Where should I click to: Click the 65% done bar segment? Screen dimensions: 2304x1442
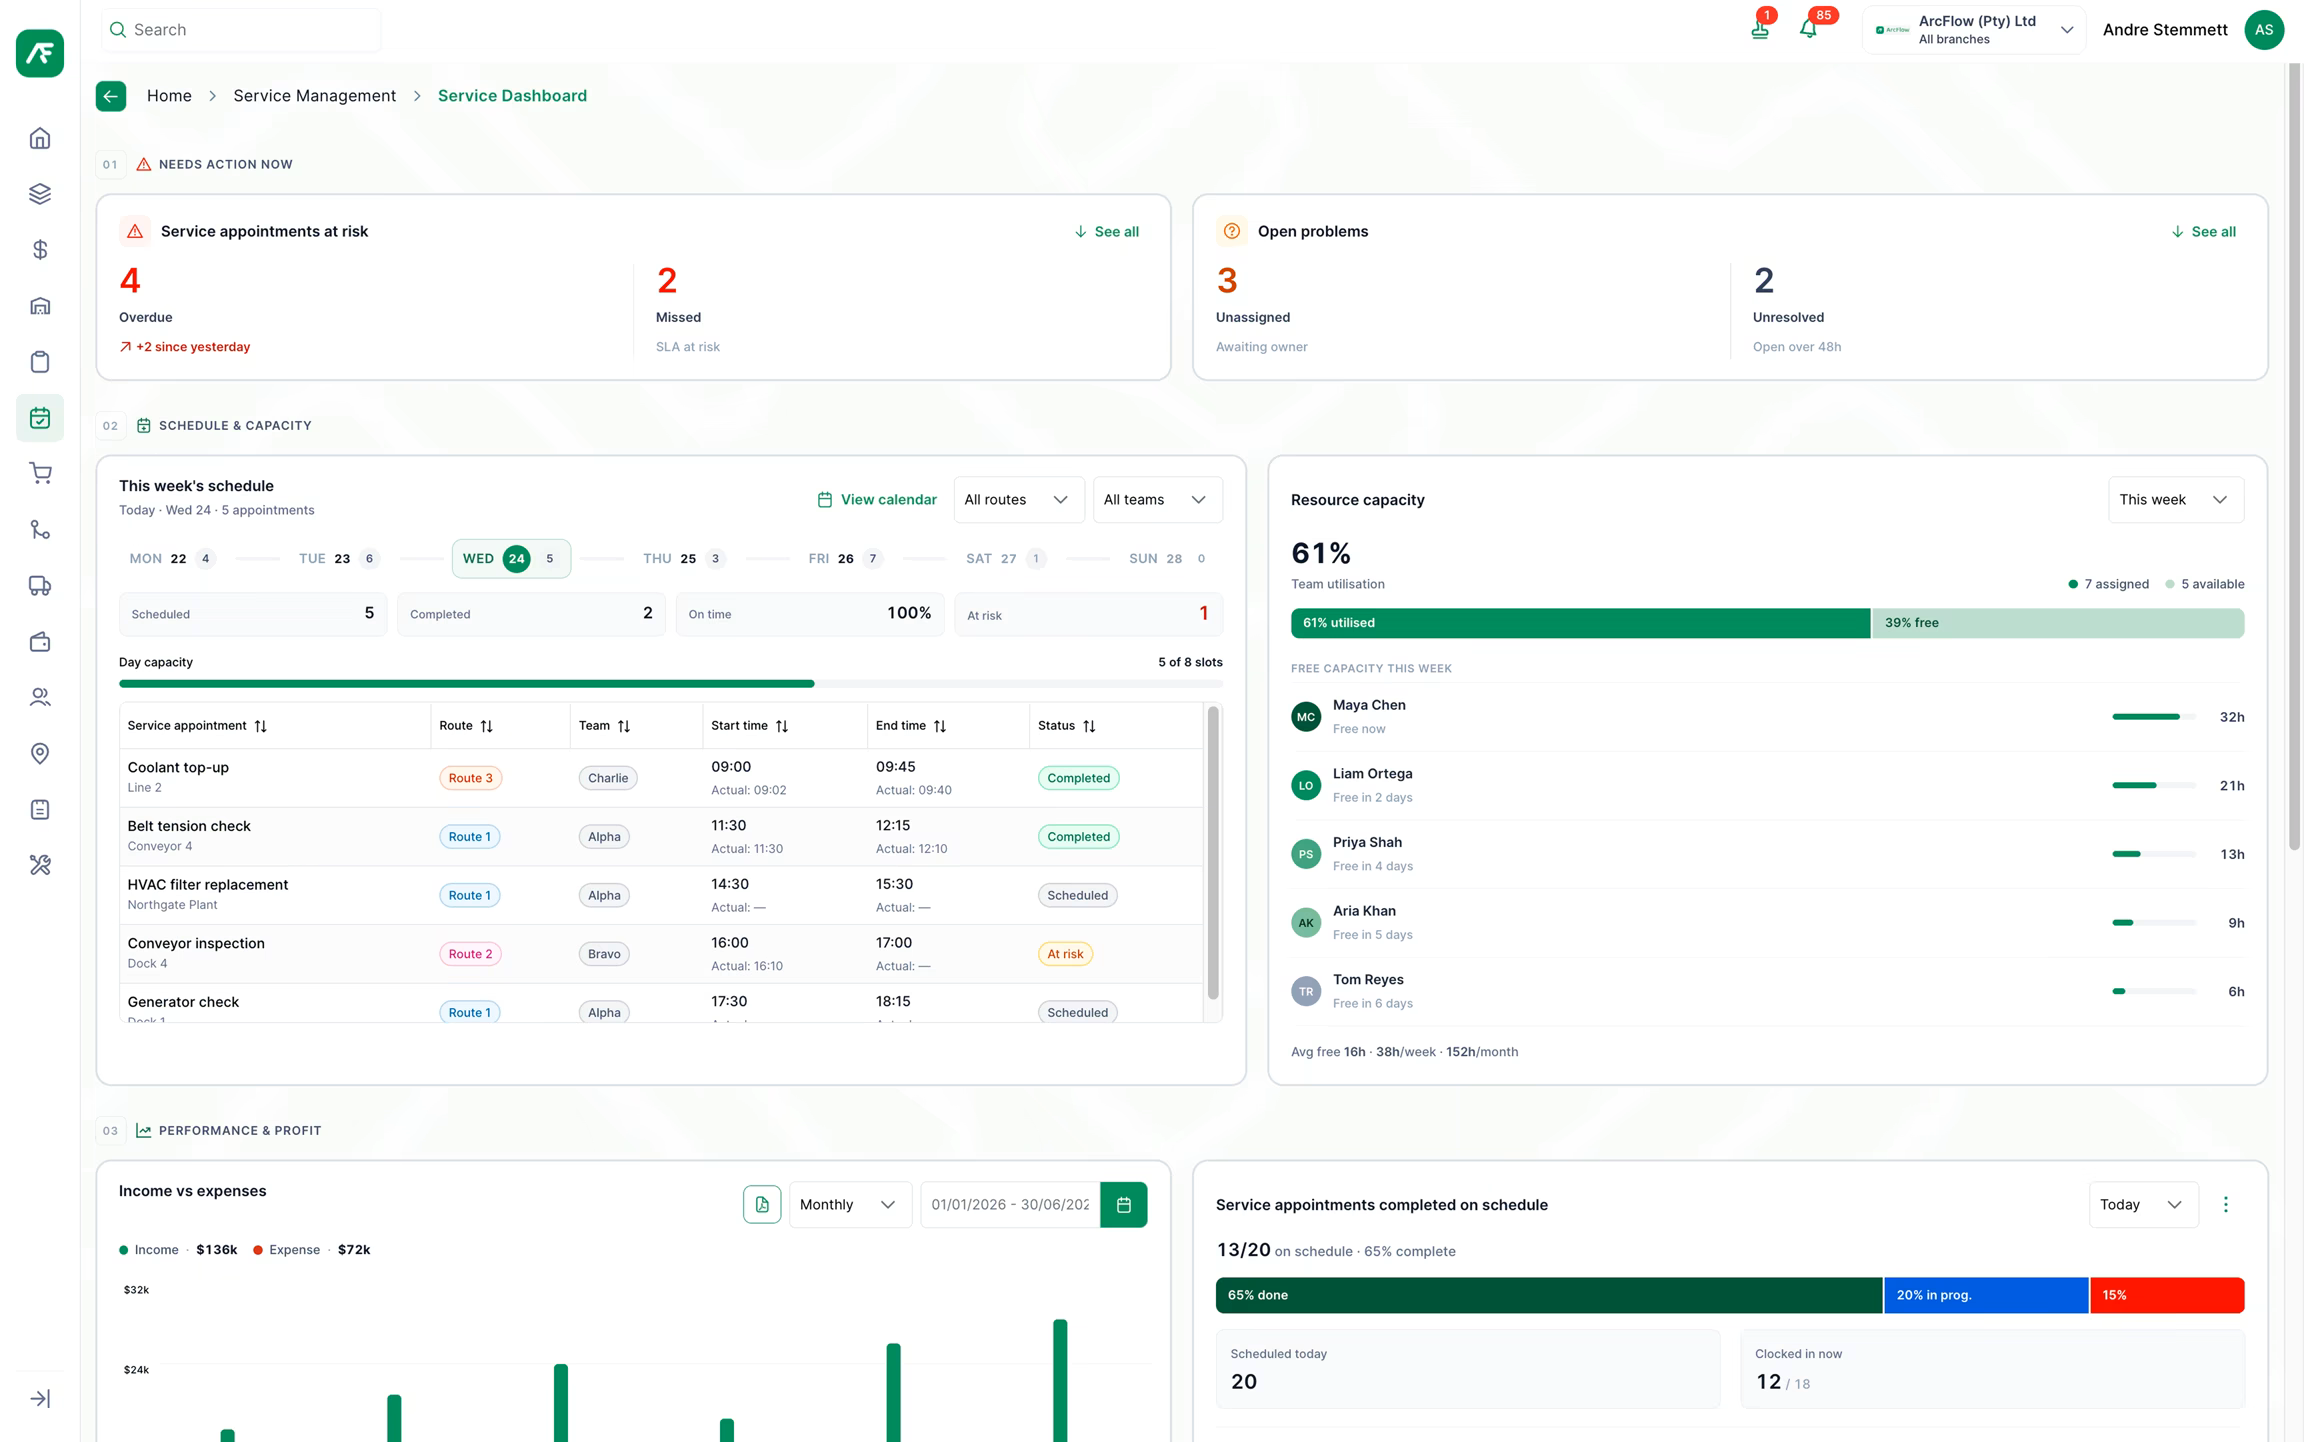(1549, 1295)
